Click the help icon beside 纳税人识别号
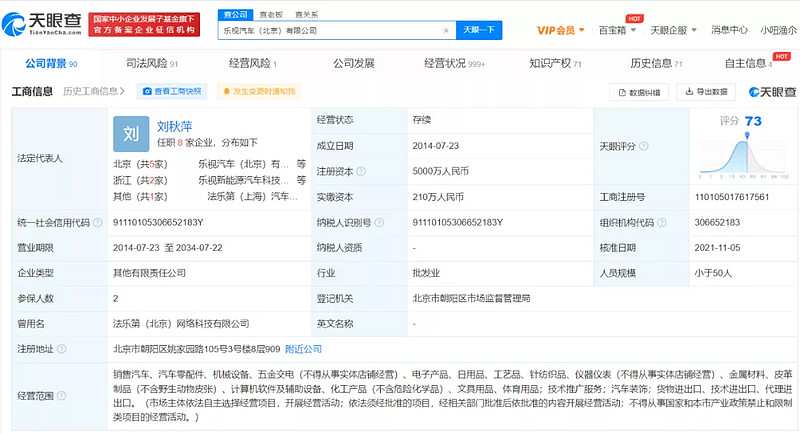This screenshot has width=800, height=434. click(379, 222)
